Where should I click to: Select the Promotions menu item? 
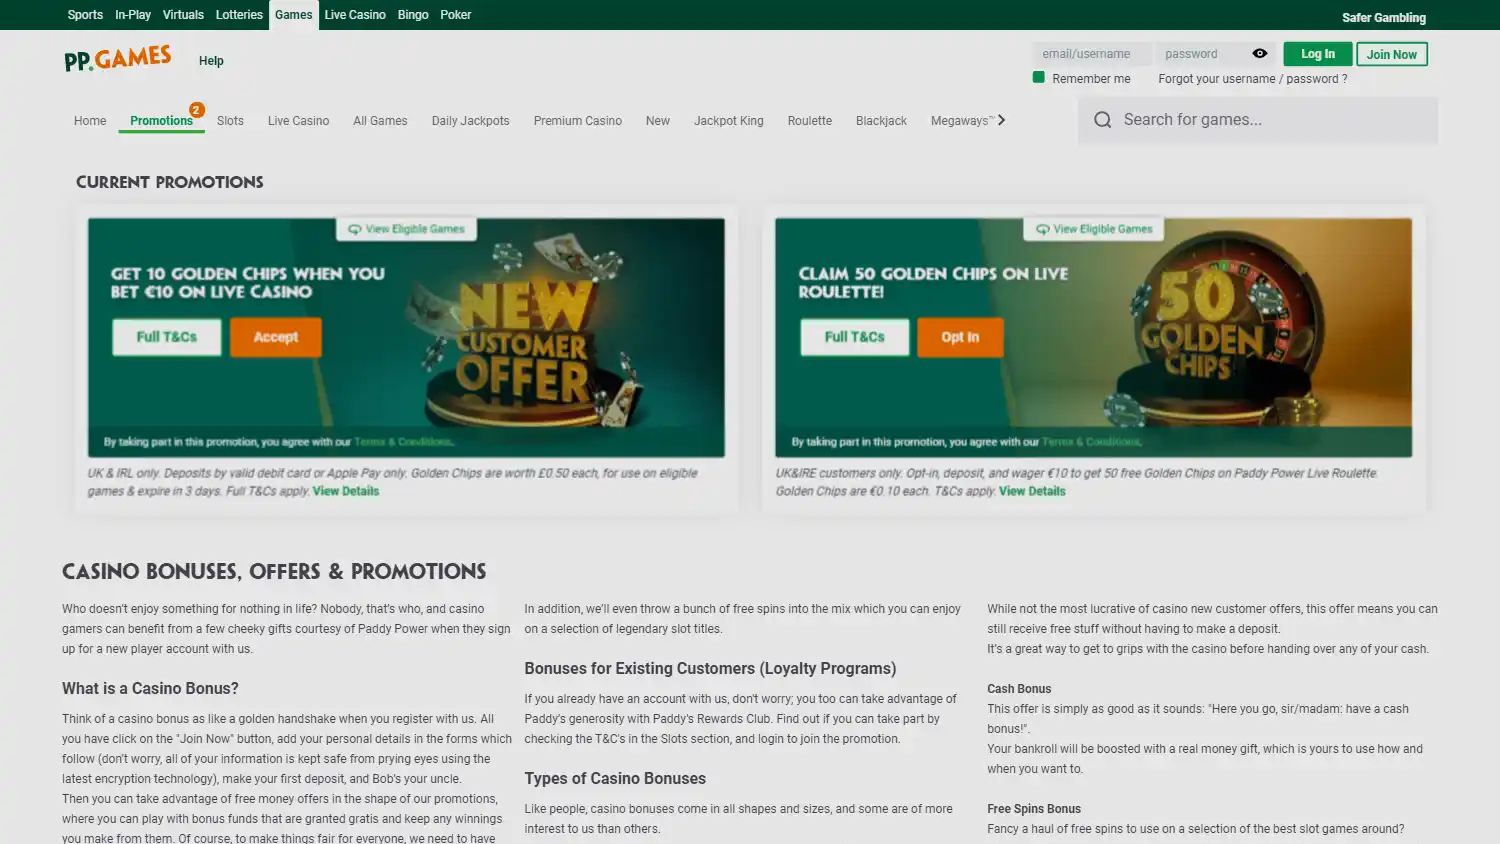(x=161, y=121)
